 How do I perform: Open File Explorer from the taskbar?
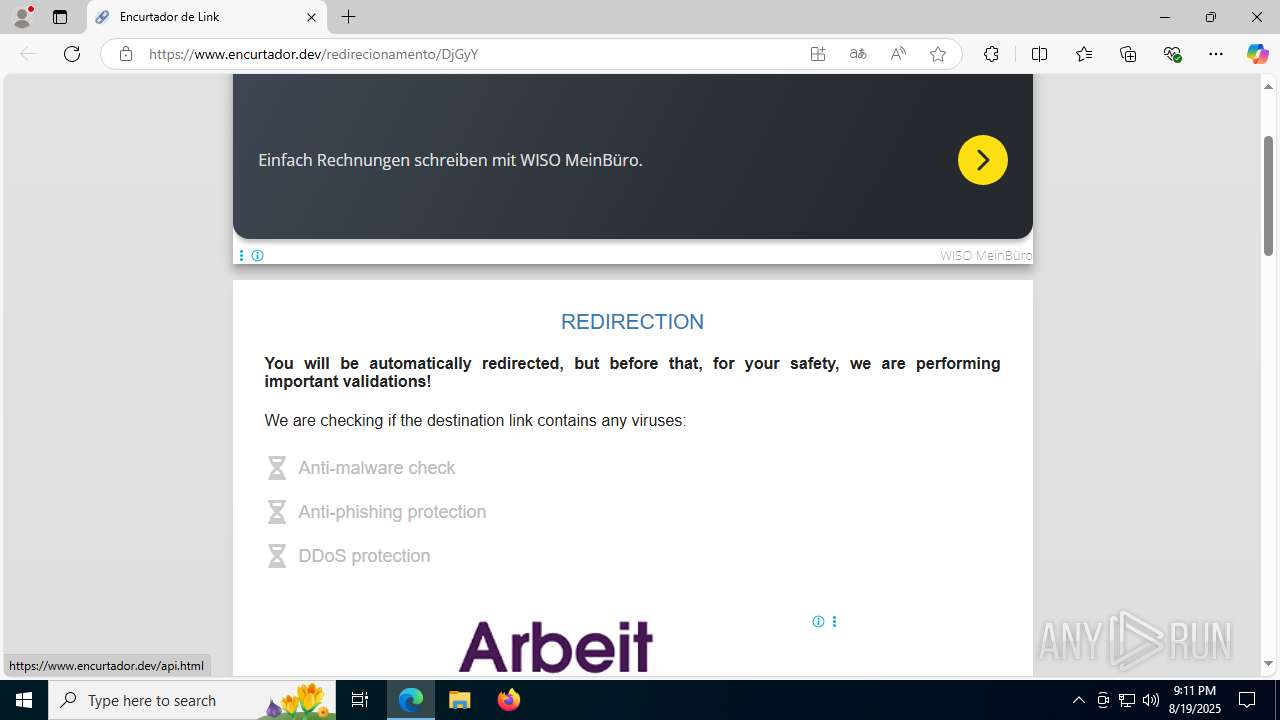tap(459, 700)
